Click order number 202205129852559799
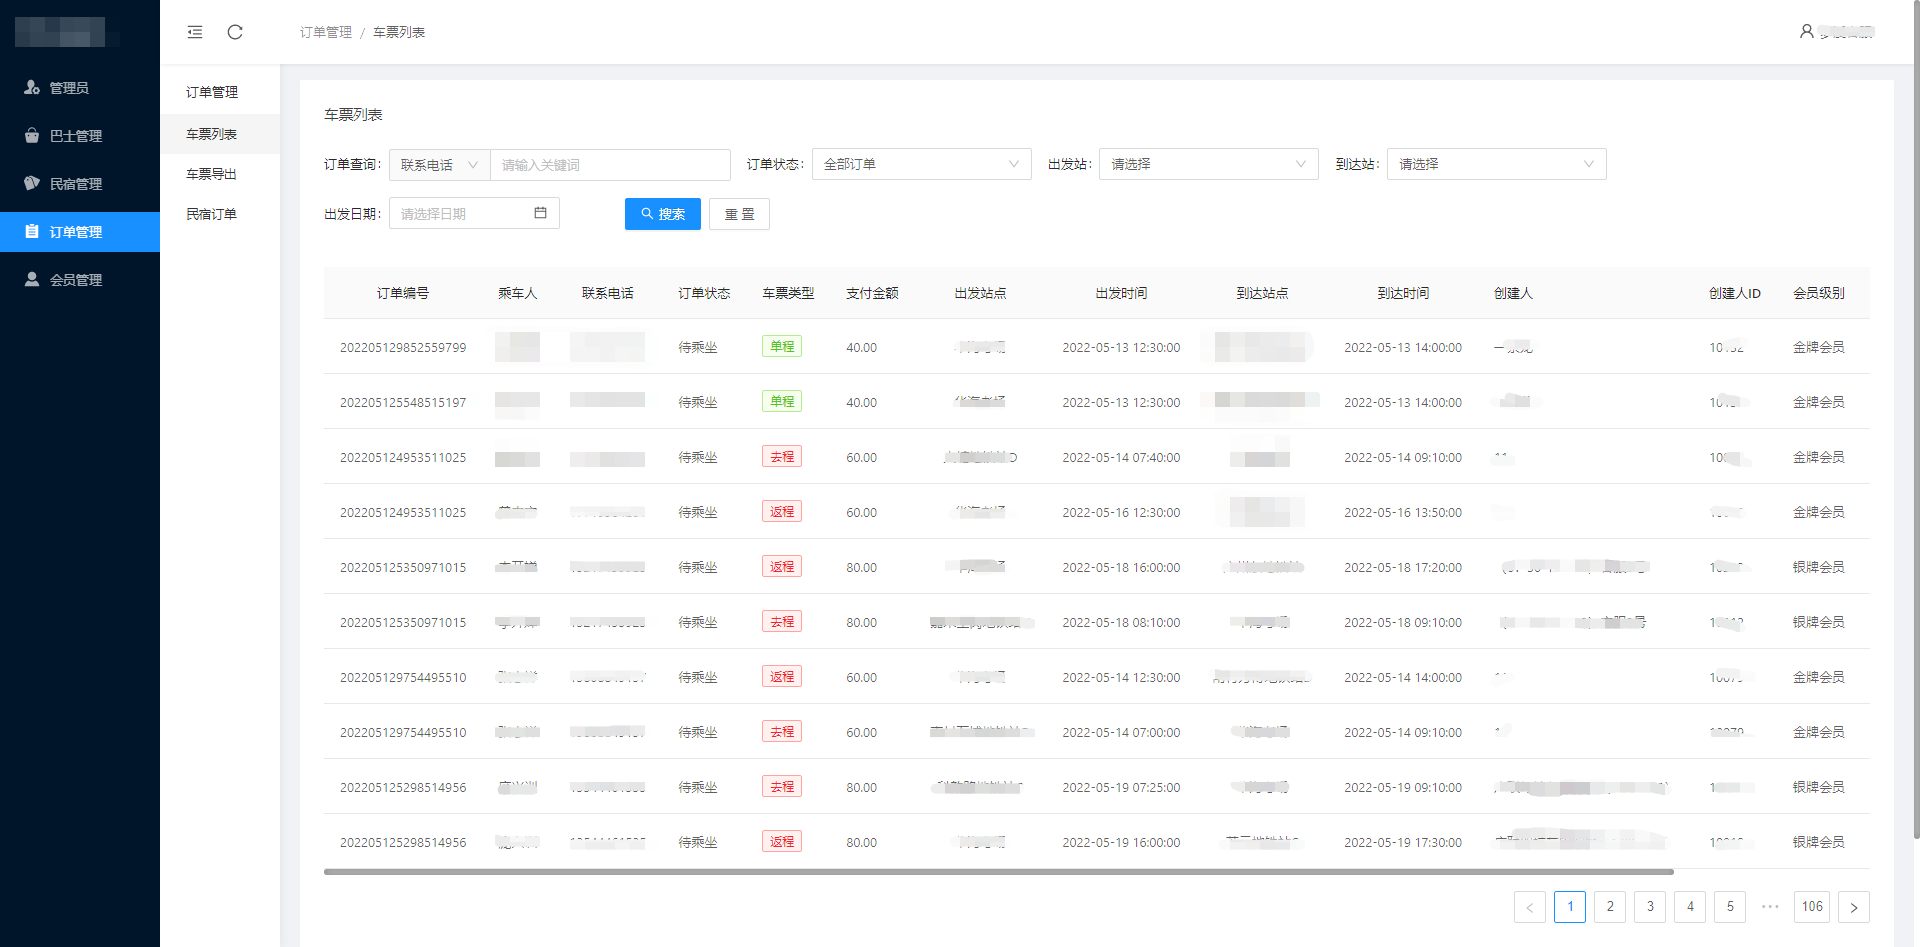Viewport: 1920px width, 947px height. tap(403, 348)
